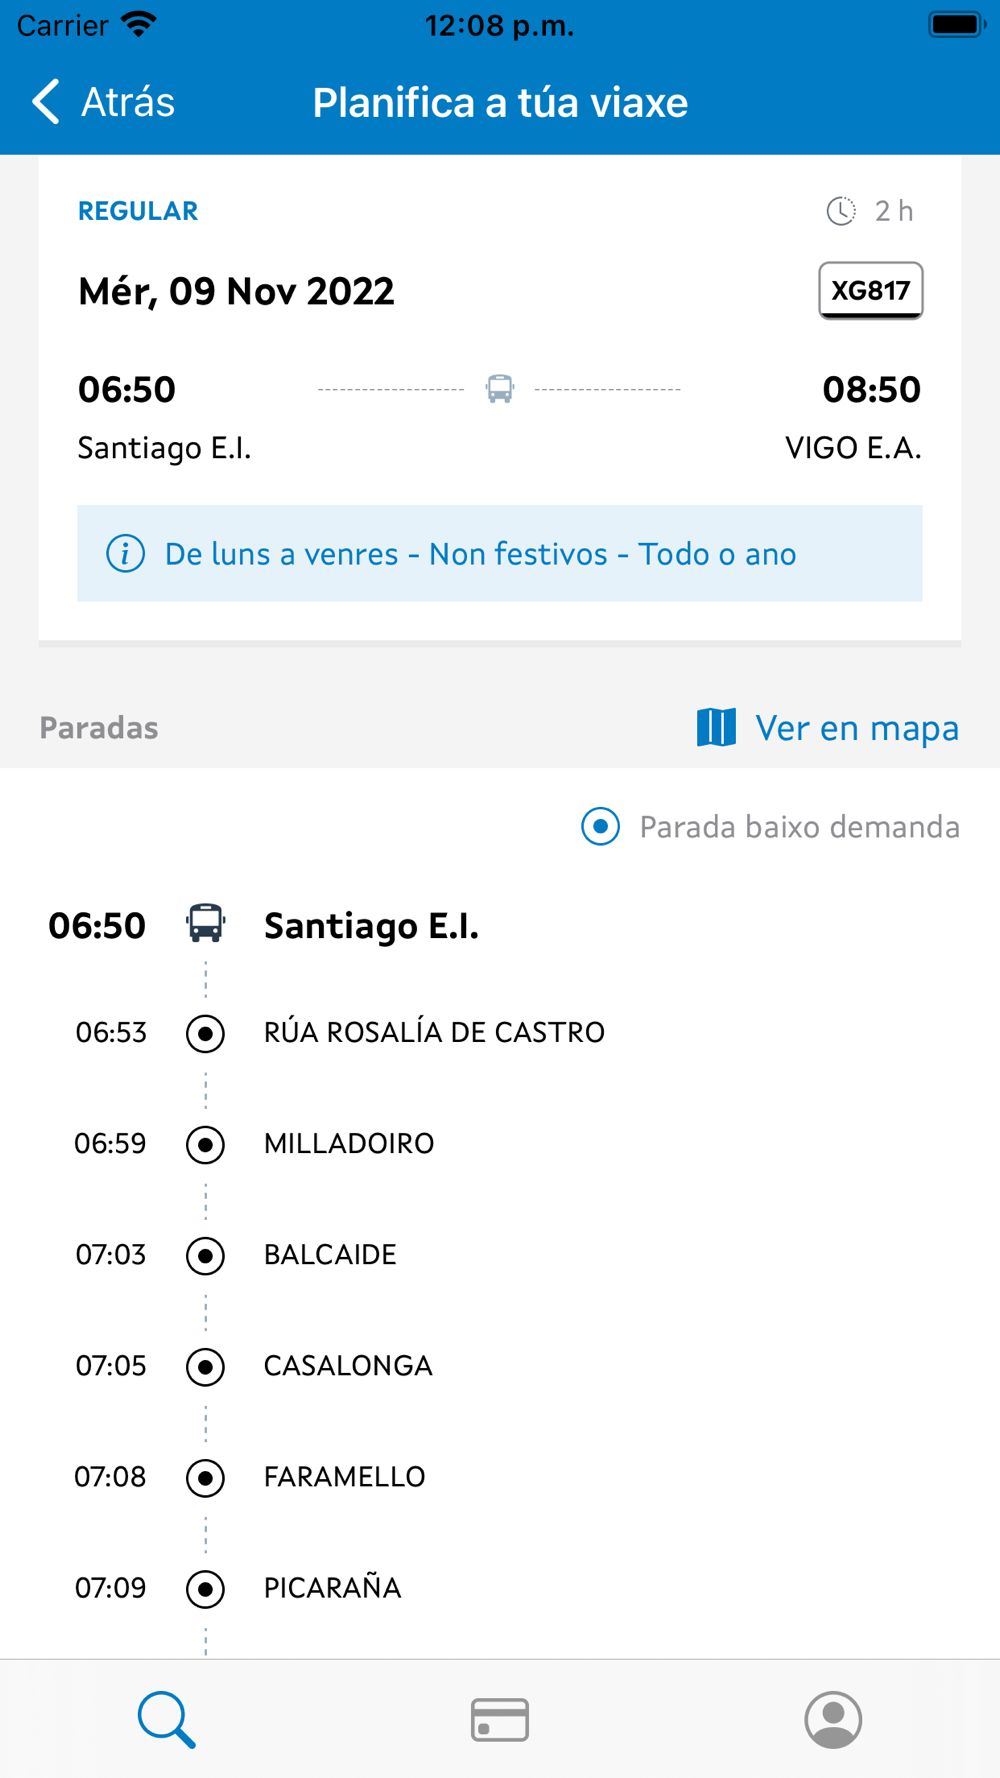Select the RÚA ROSALÍA DE CASTRO stop marker
This screenshot has width=1000, height=1778.
(x=206, y=1033)
